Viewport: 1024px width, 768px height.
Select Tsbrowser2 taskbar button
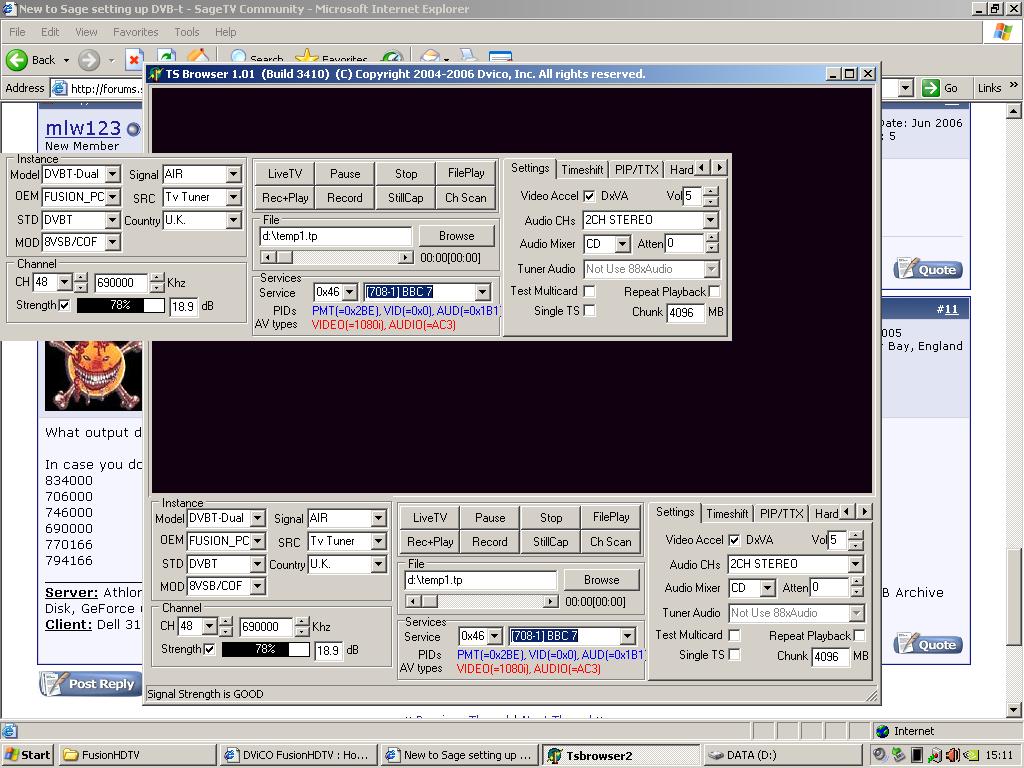tap(621, 755)
